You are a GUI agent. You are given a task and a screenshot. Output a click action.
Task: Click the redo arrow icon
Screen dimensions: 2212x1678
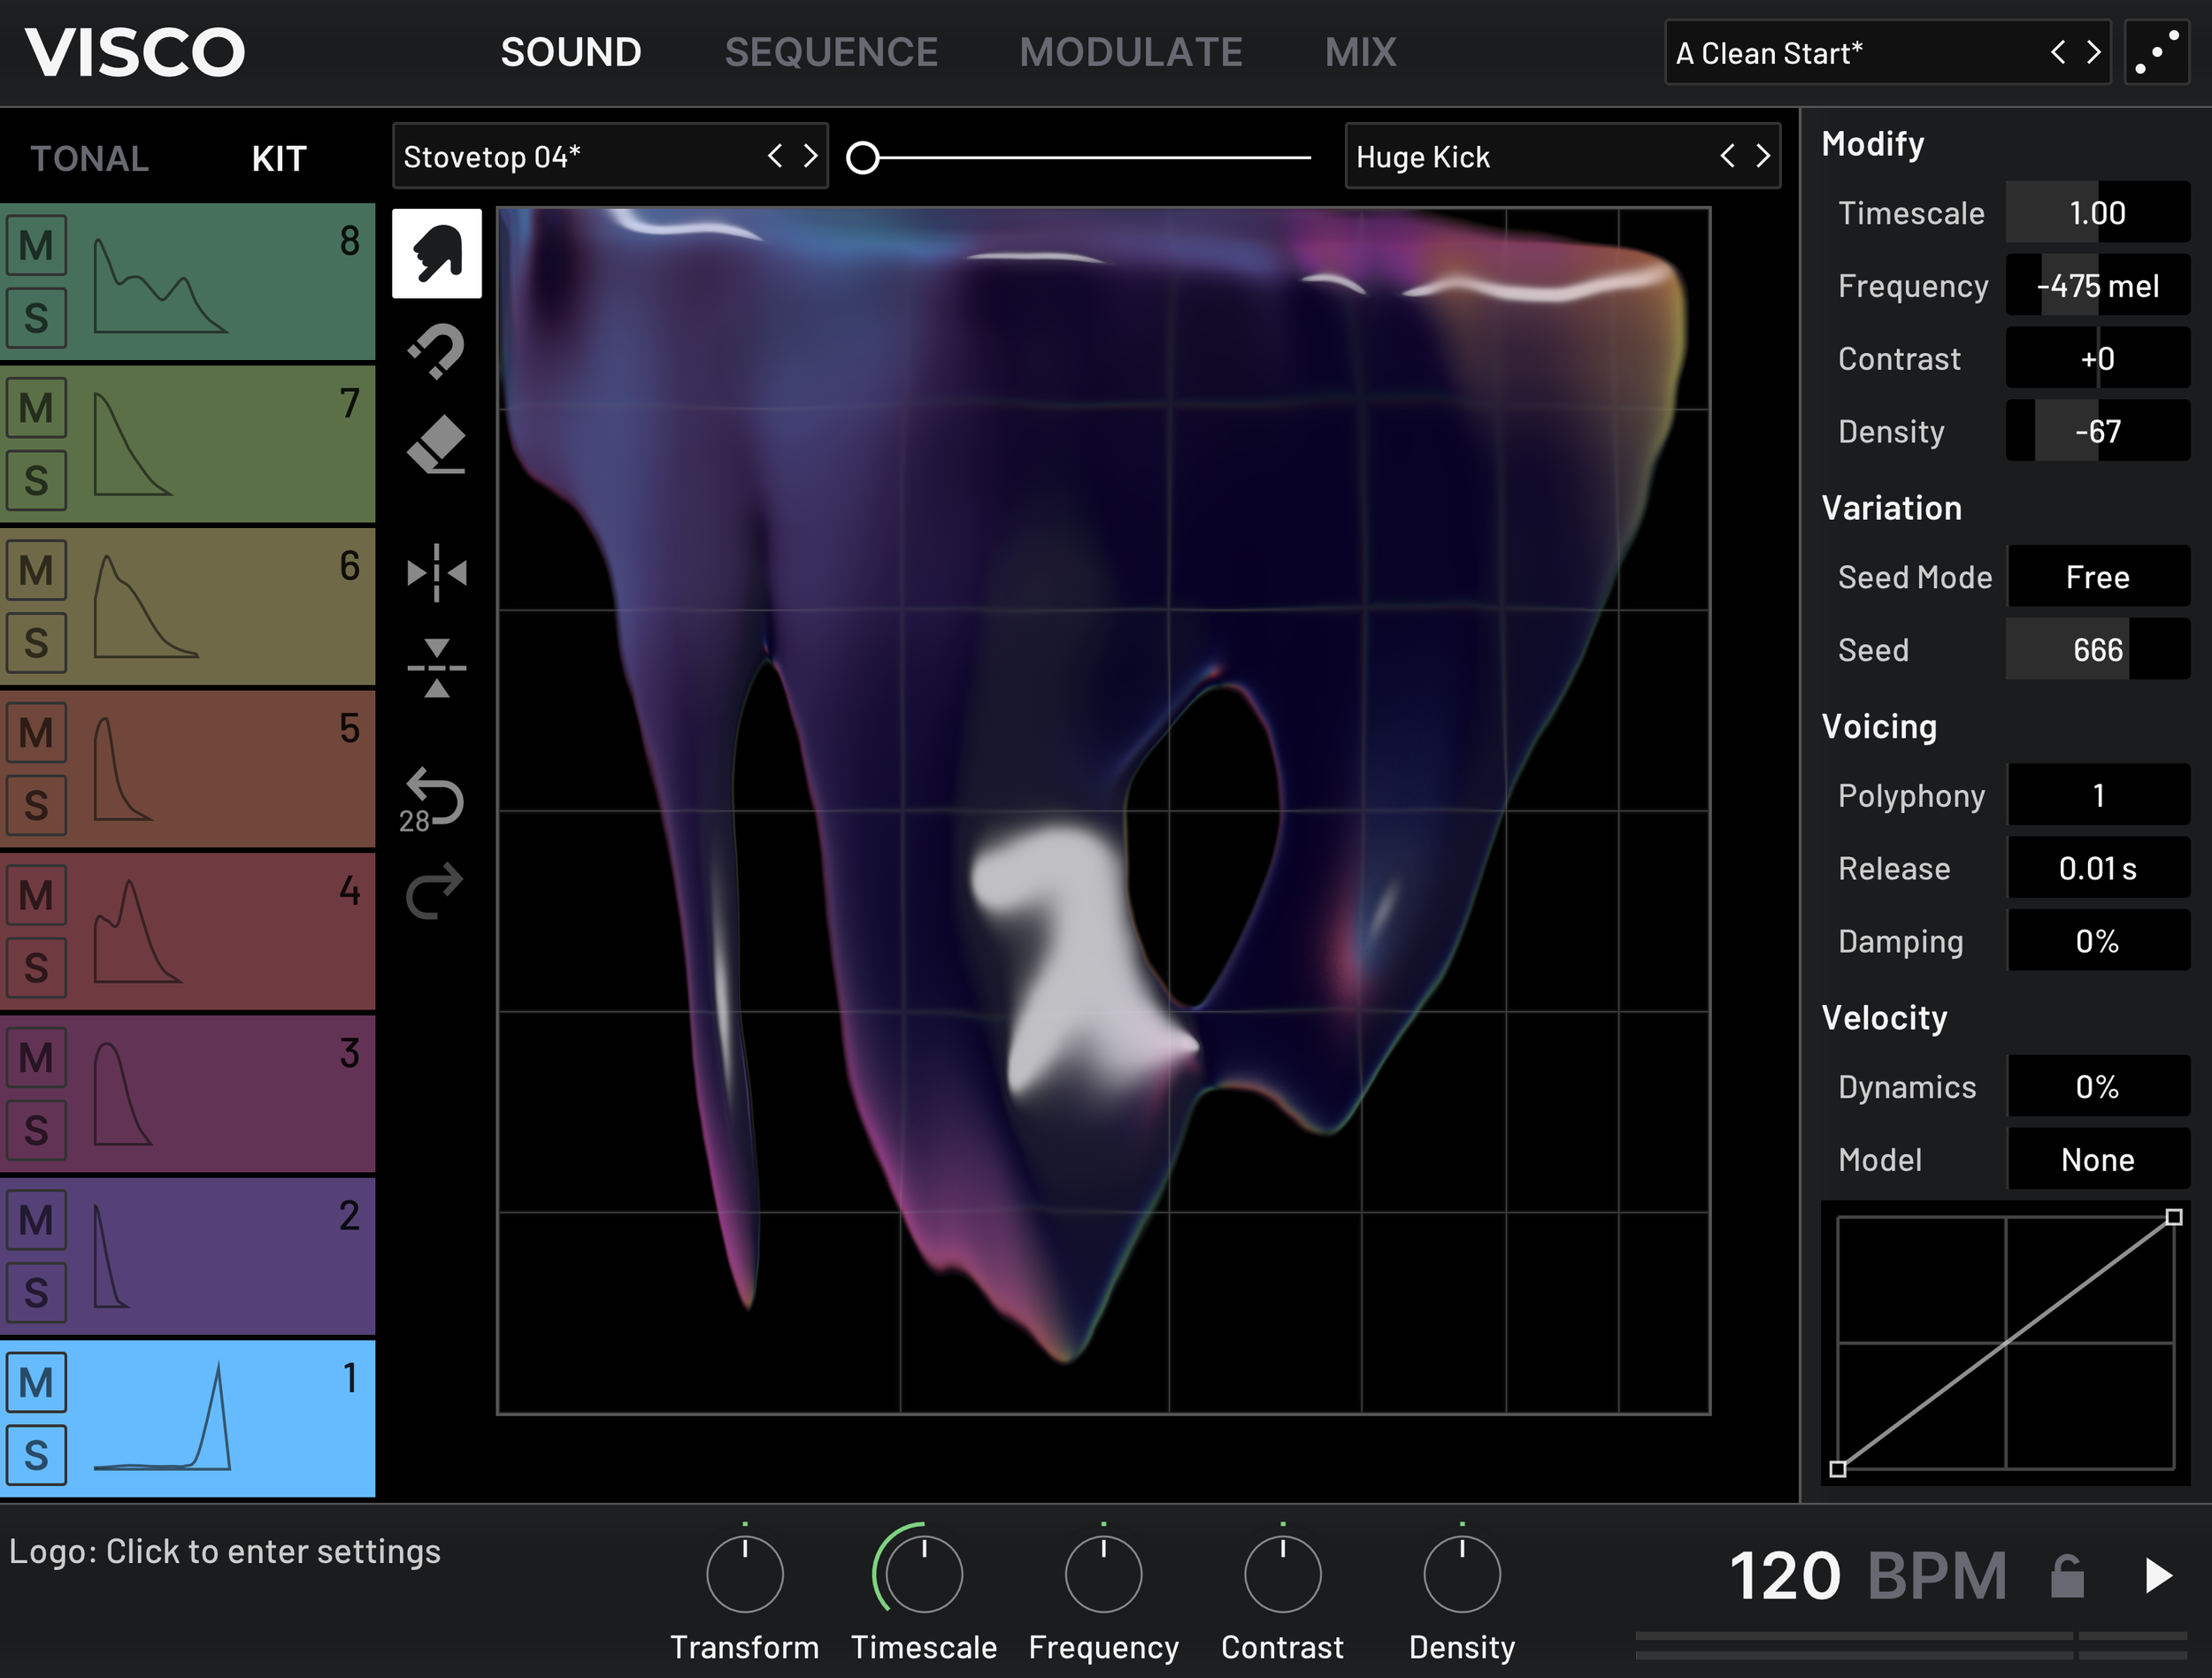pyautogui.click(x=436, y=890)
